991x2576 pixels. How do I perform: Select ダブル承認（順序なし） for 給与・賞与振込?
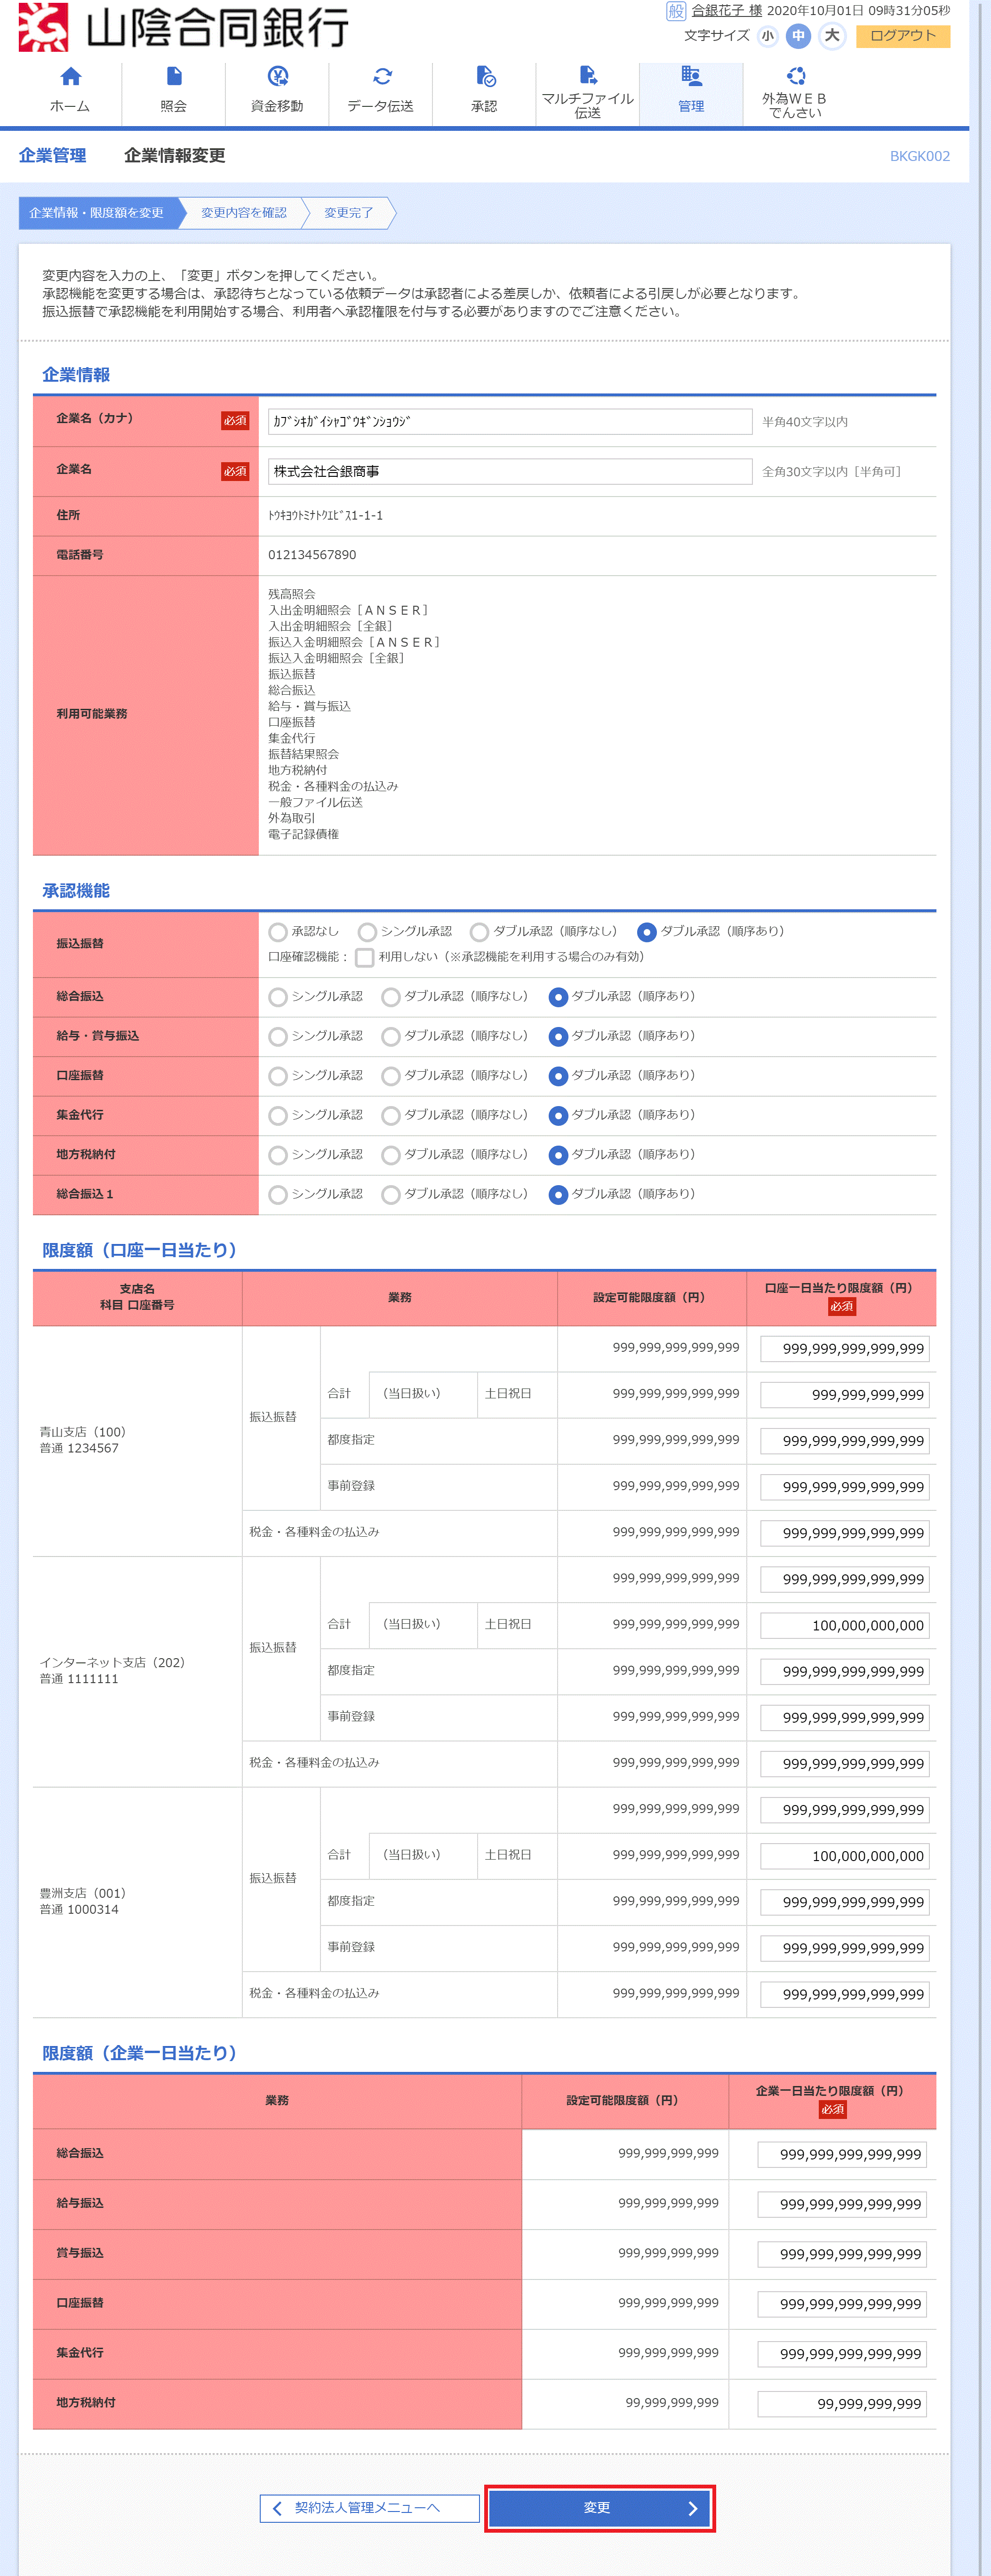point(391,1037)
